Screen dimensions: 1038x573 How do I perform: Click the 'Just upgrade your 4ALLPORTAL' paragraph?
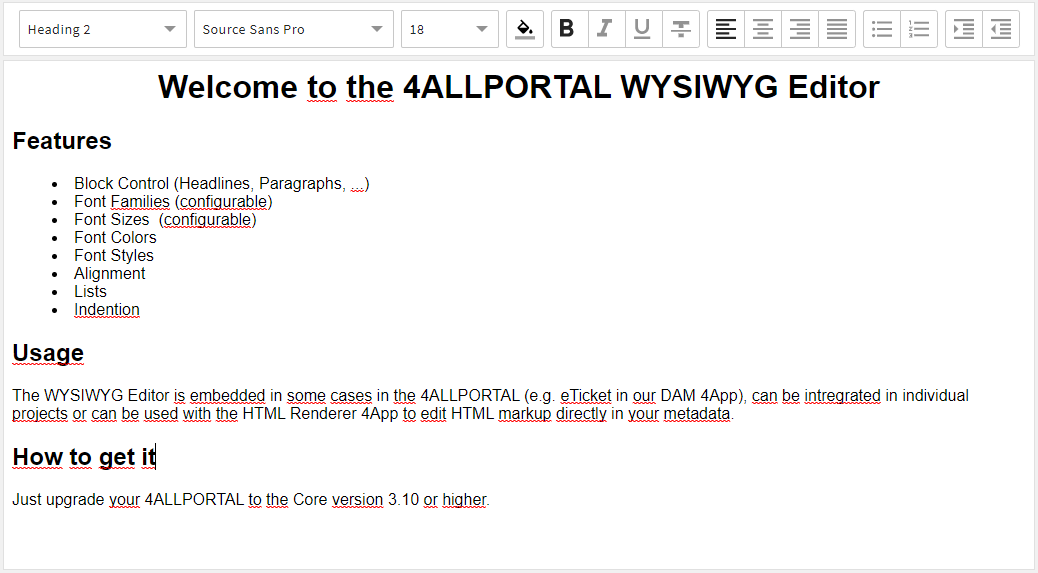click(x=251, y=500)
